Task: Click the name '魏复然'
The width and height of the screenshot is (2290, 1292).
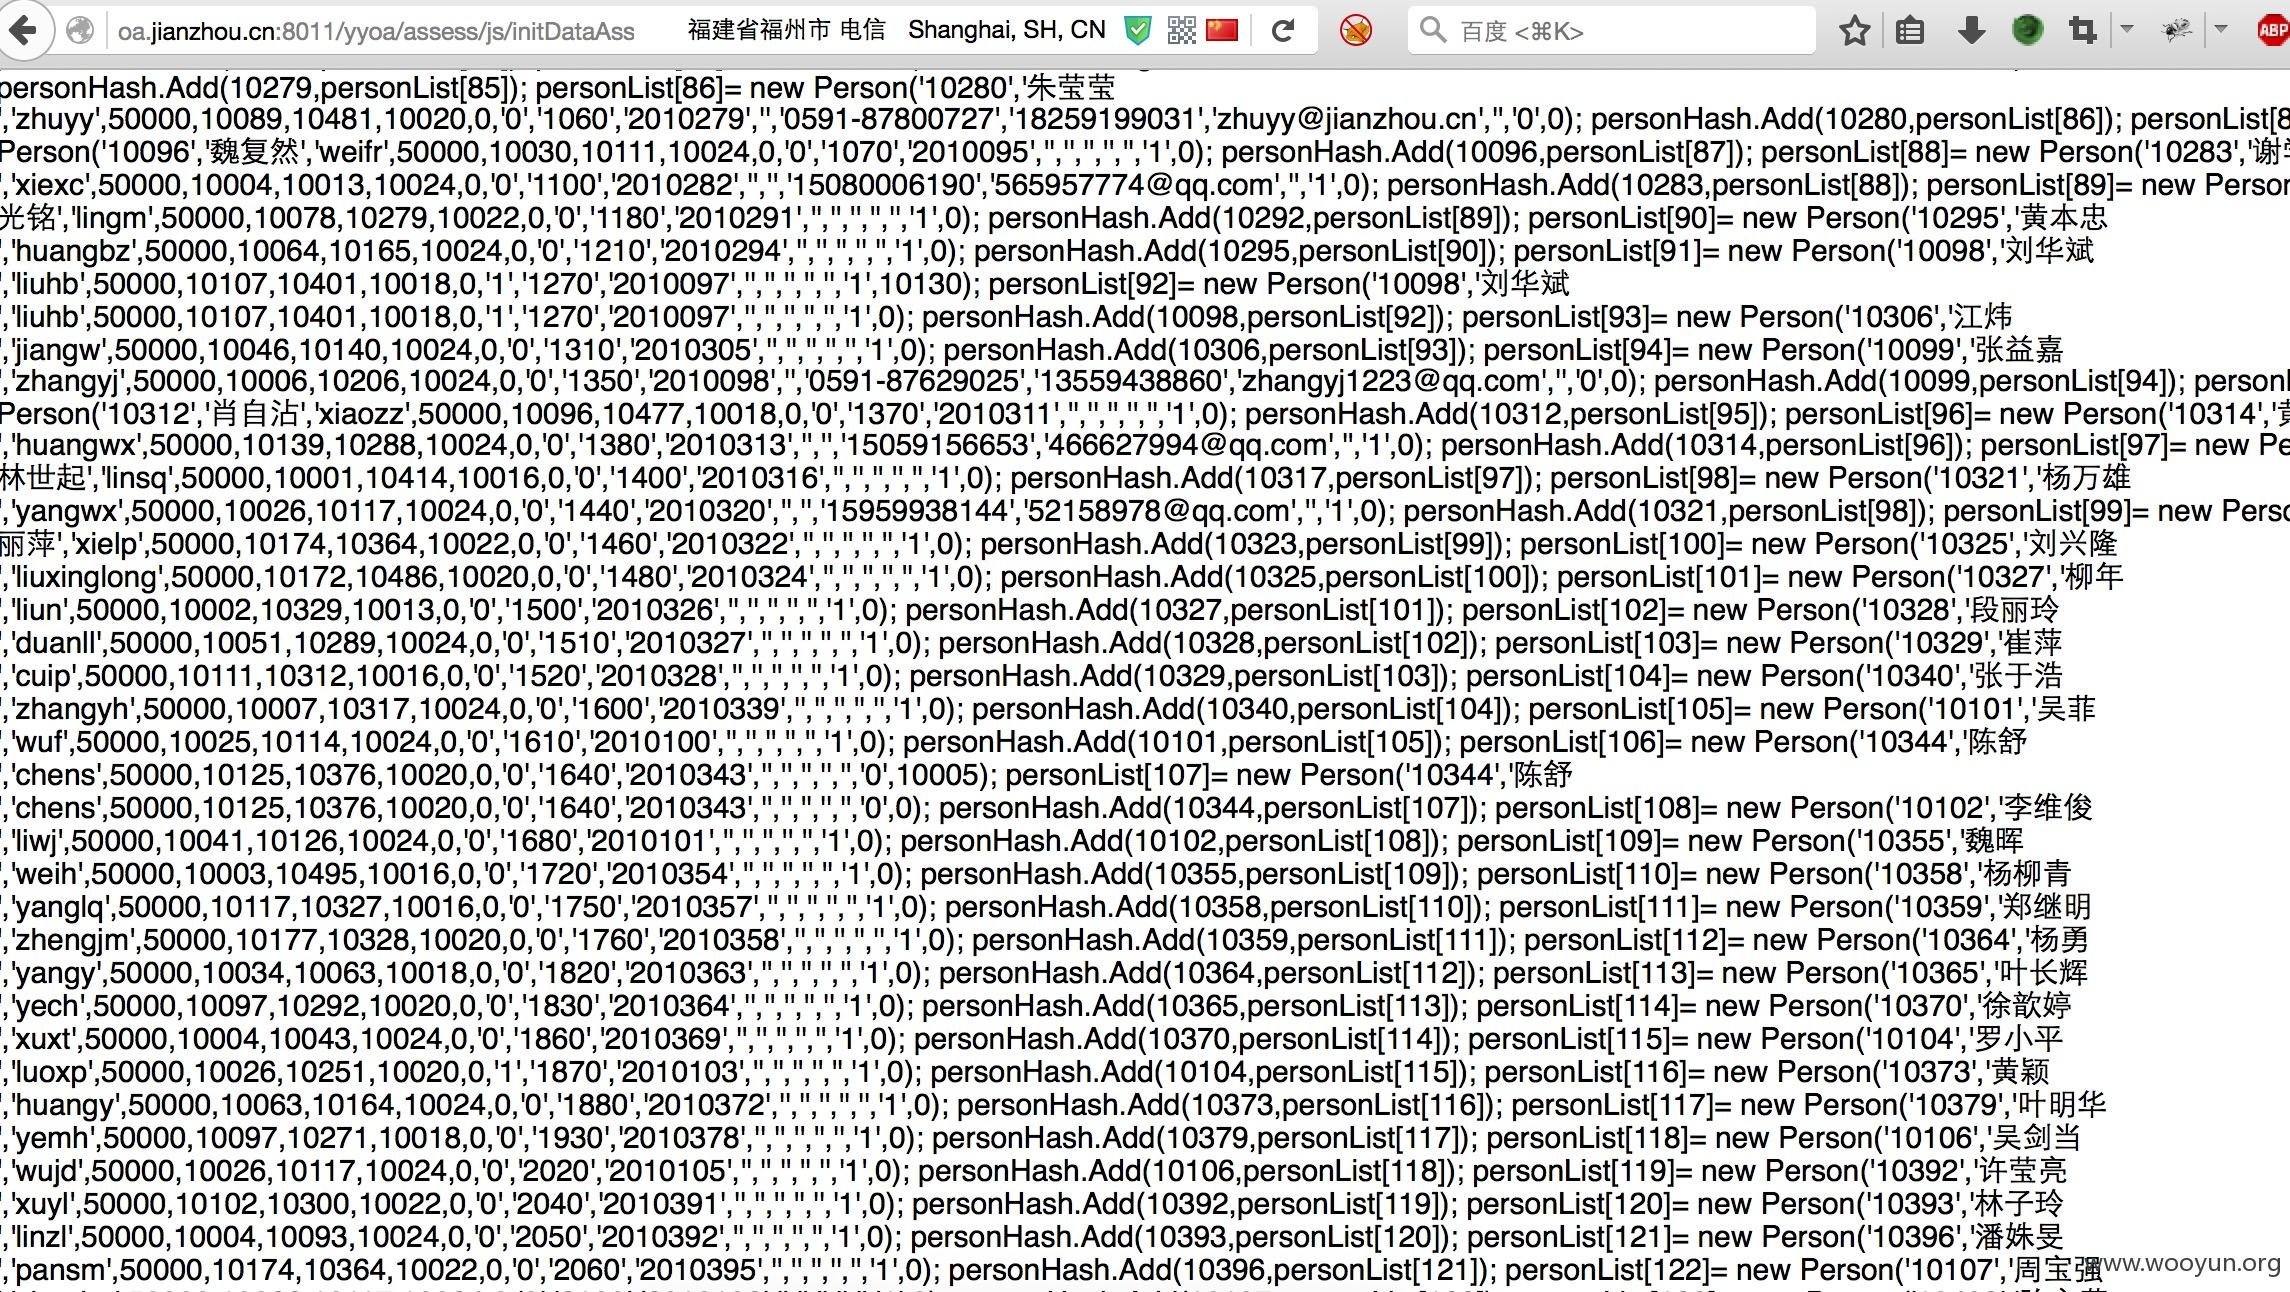Action: pyautogui.click(x=257, y=152)
